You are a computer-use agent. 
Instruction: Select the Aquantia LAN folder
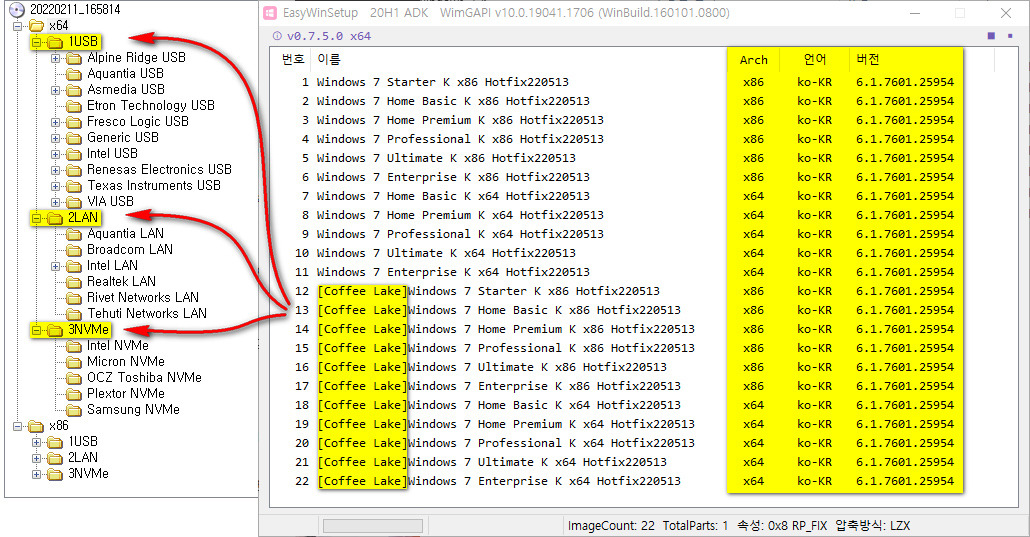click(x=125, y=233)
